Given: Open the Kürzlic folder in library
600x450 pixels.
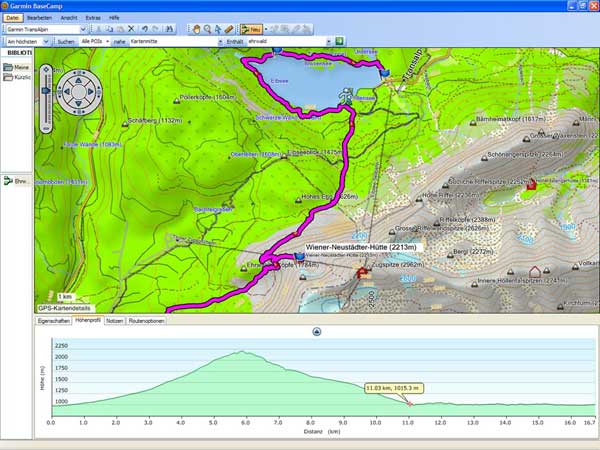Looking at the screenshot, I should pyautogui.click(x=16, y=77).
